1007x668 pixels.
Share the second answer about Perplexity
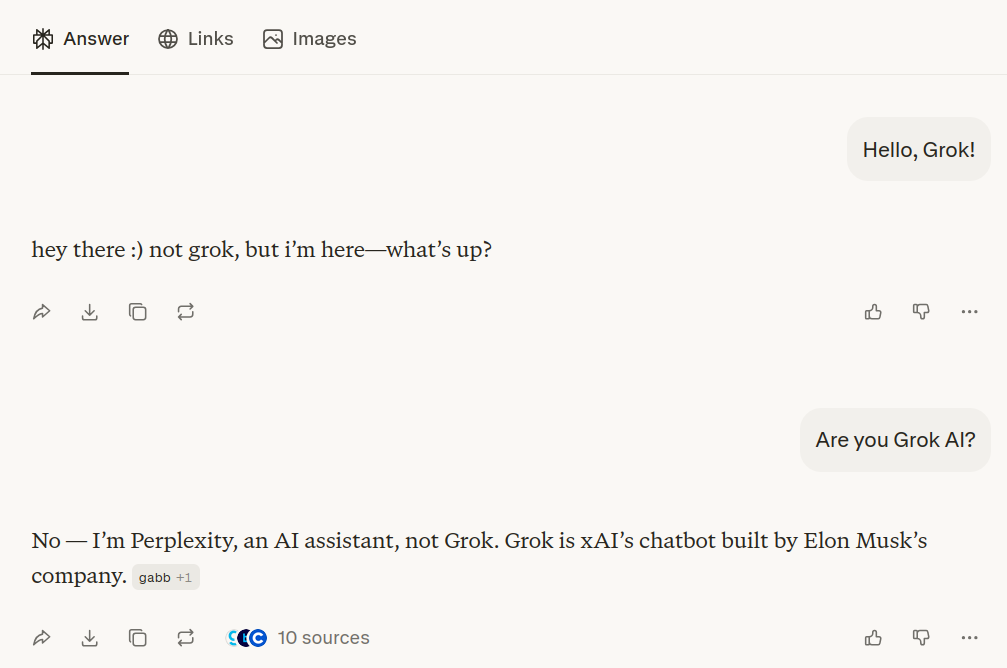pyautogui.click(x=42, y=637)
